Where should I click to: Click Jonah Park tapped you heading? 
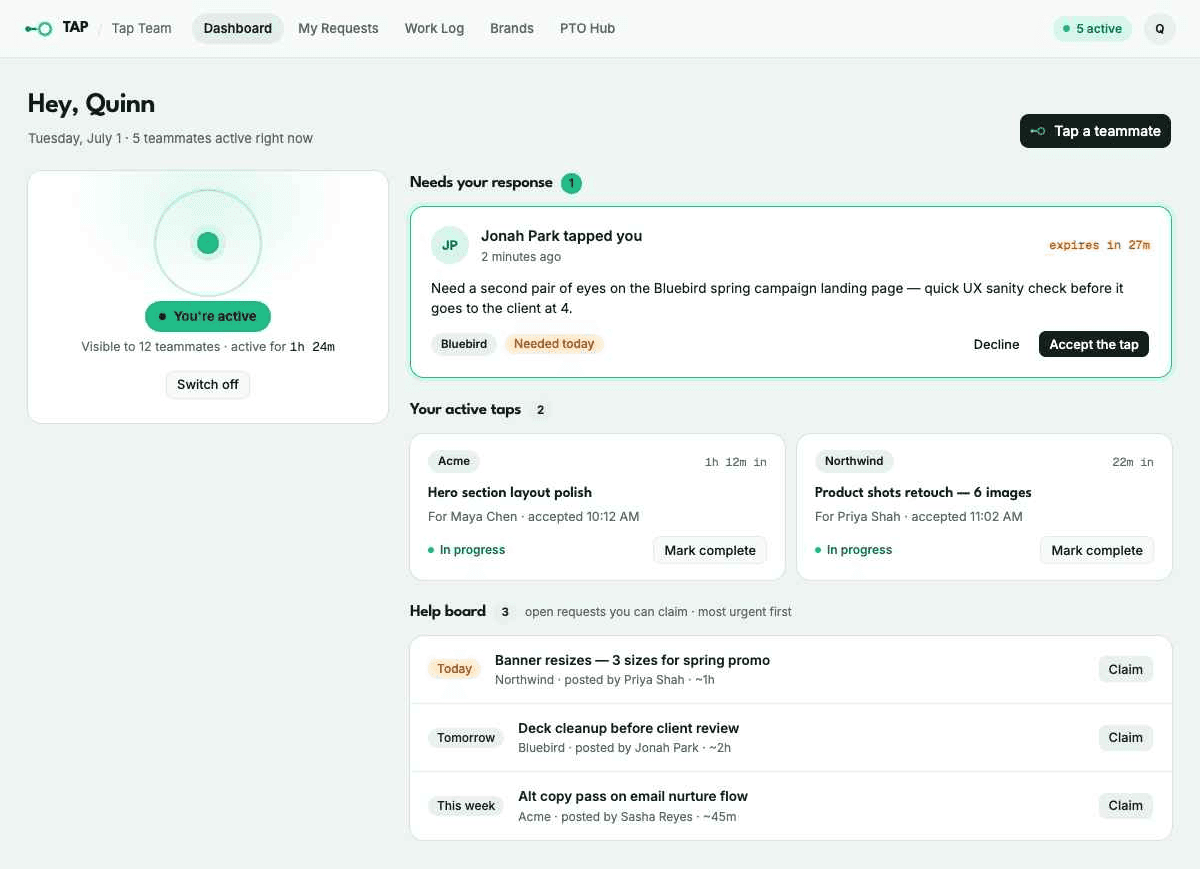(x=561, y=236)
